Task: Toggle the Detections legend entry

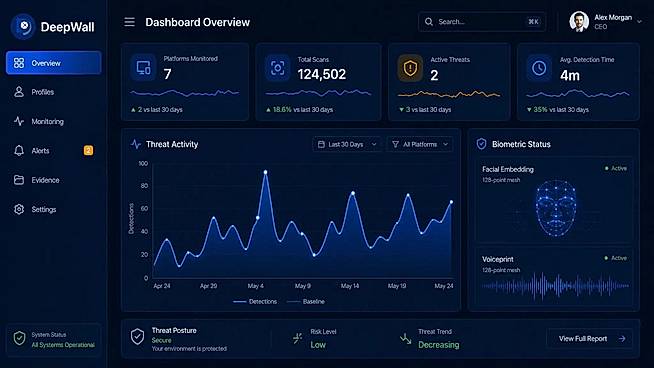Action: 255,301
